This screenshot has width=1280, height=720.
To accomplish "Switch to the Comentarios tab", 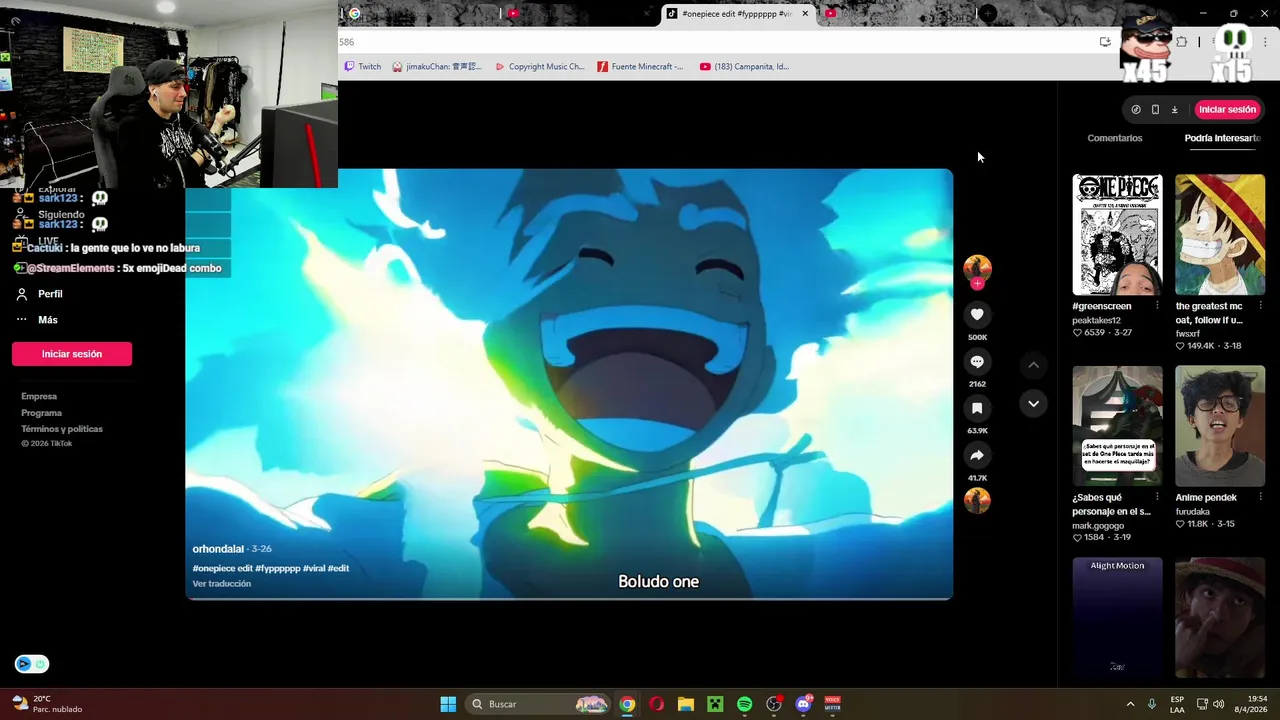I will 1114,138.
